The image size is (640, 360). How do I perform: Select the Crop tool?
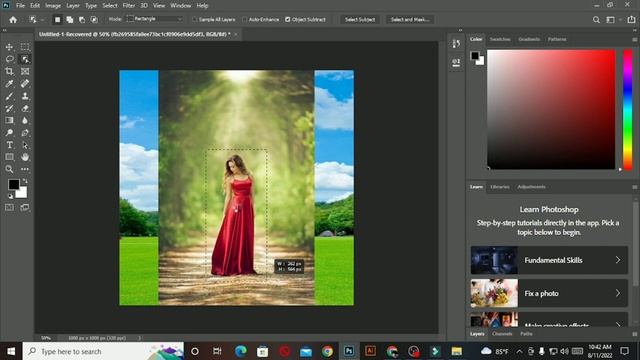tap(9, 71)
